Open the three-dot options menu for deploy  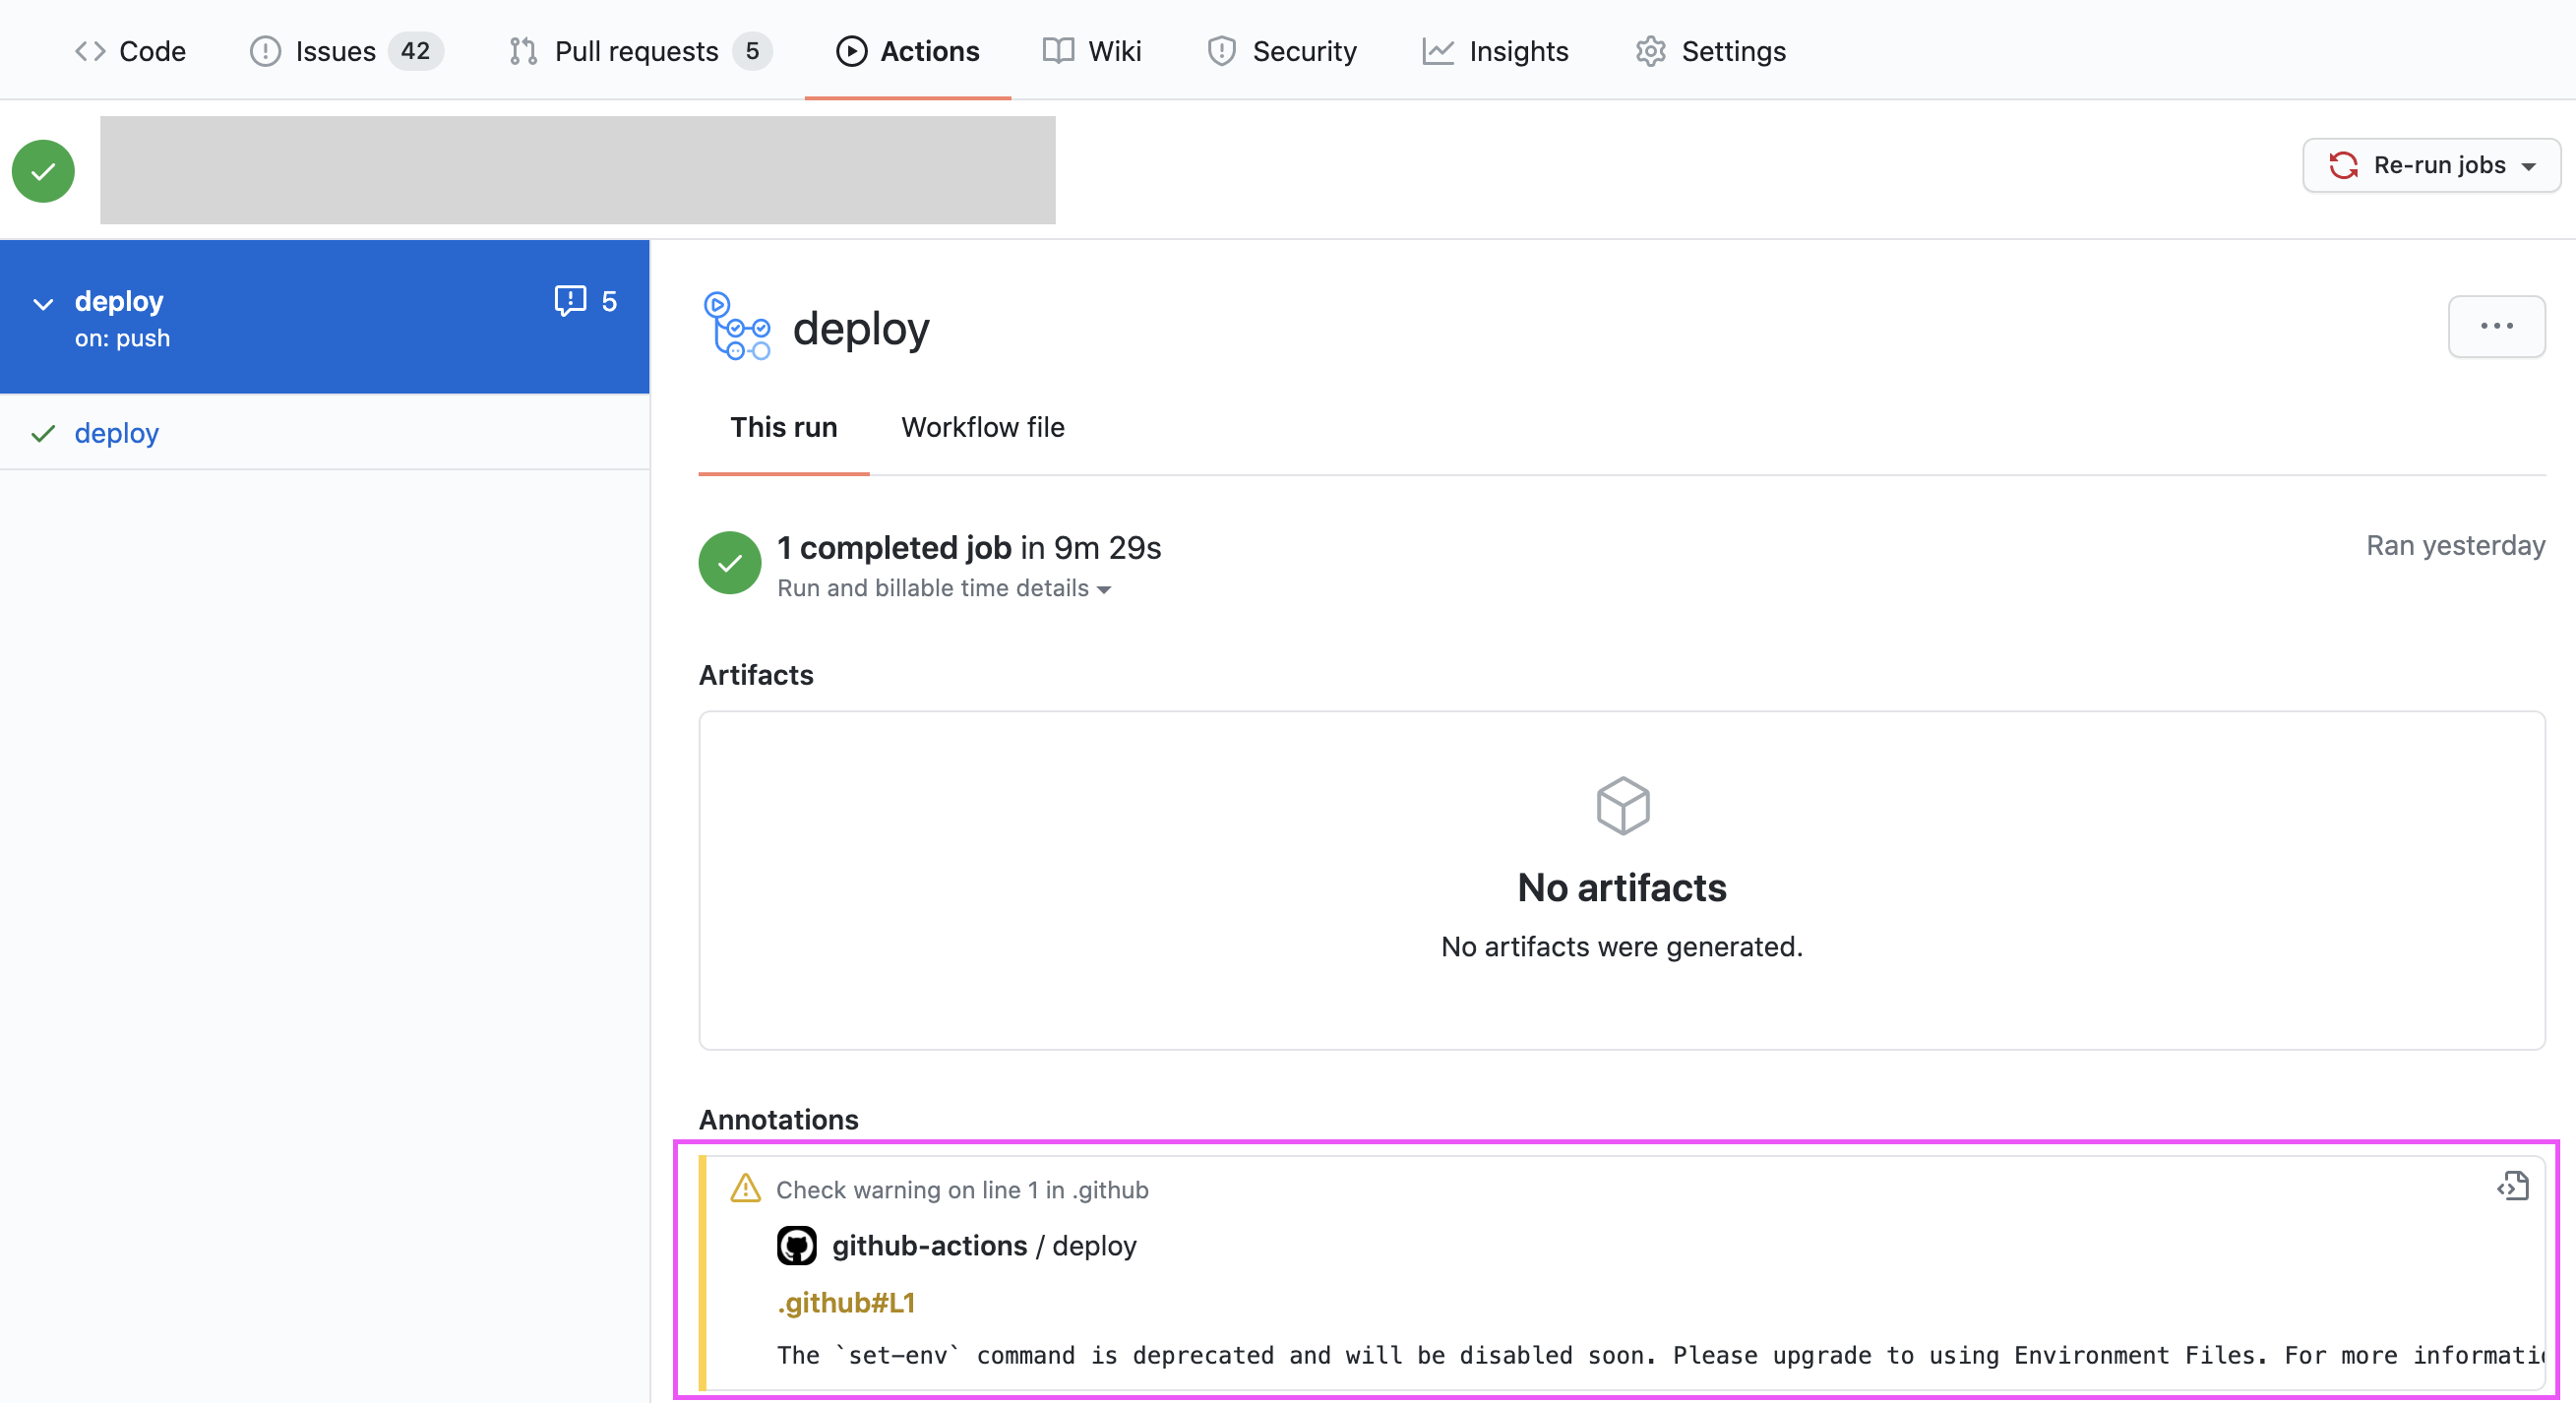[x=2495, y=326]
